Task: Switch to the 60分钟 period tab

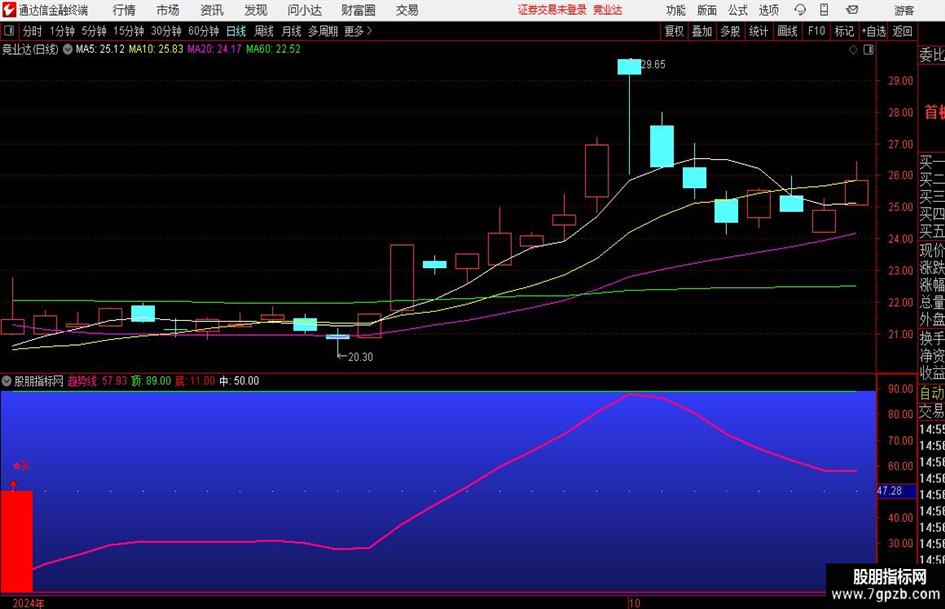Action: (204, 31)
